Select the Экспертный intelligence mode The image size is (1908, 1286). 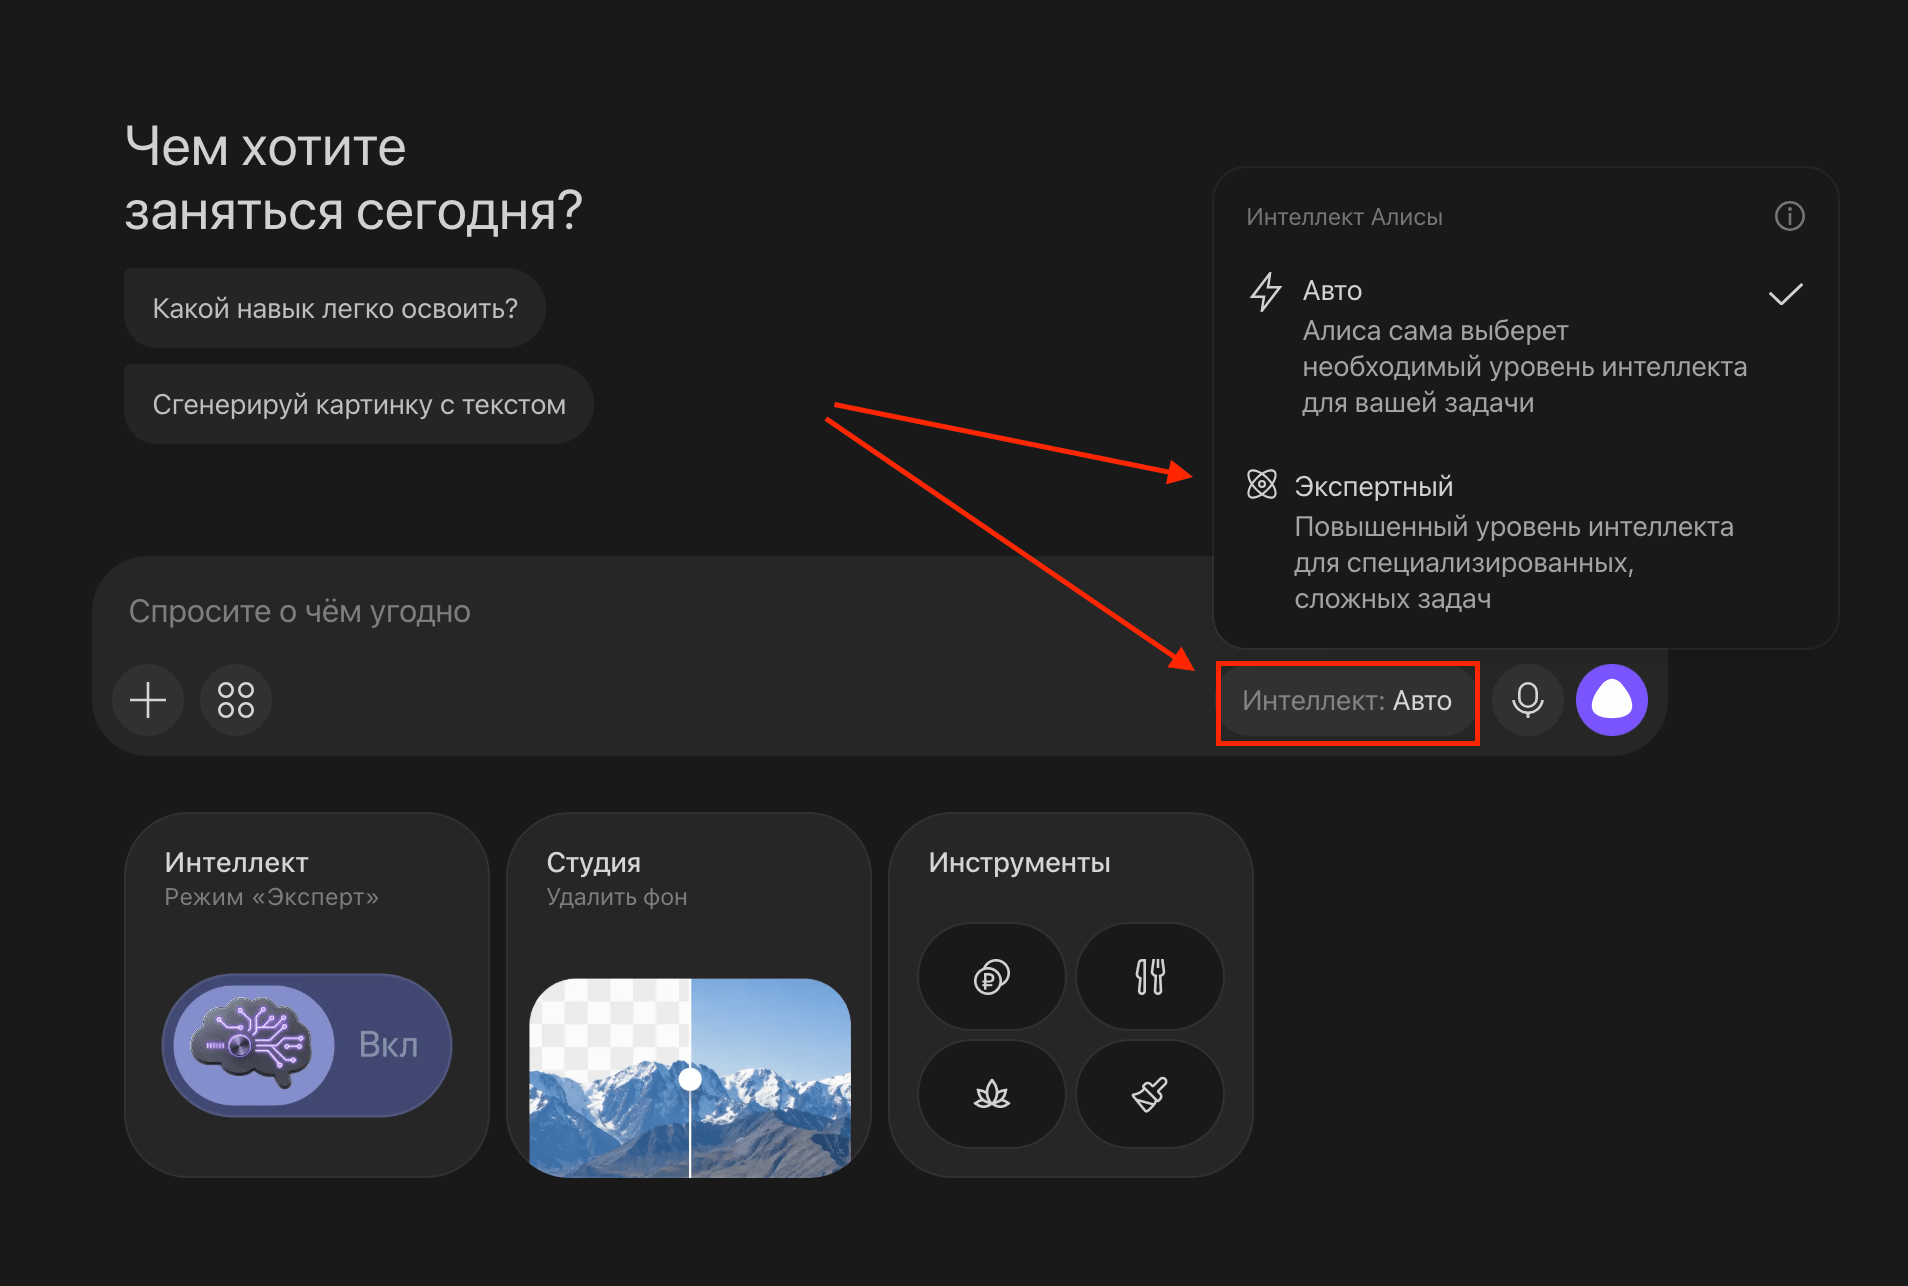coord(1526,542)
